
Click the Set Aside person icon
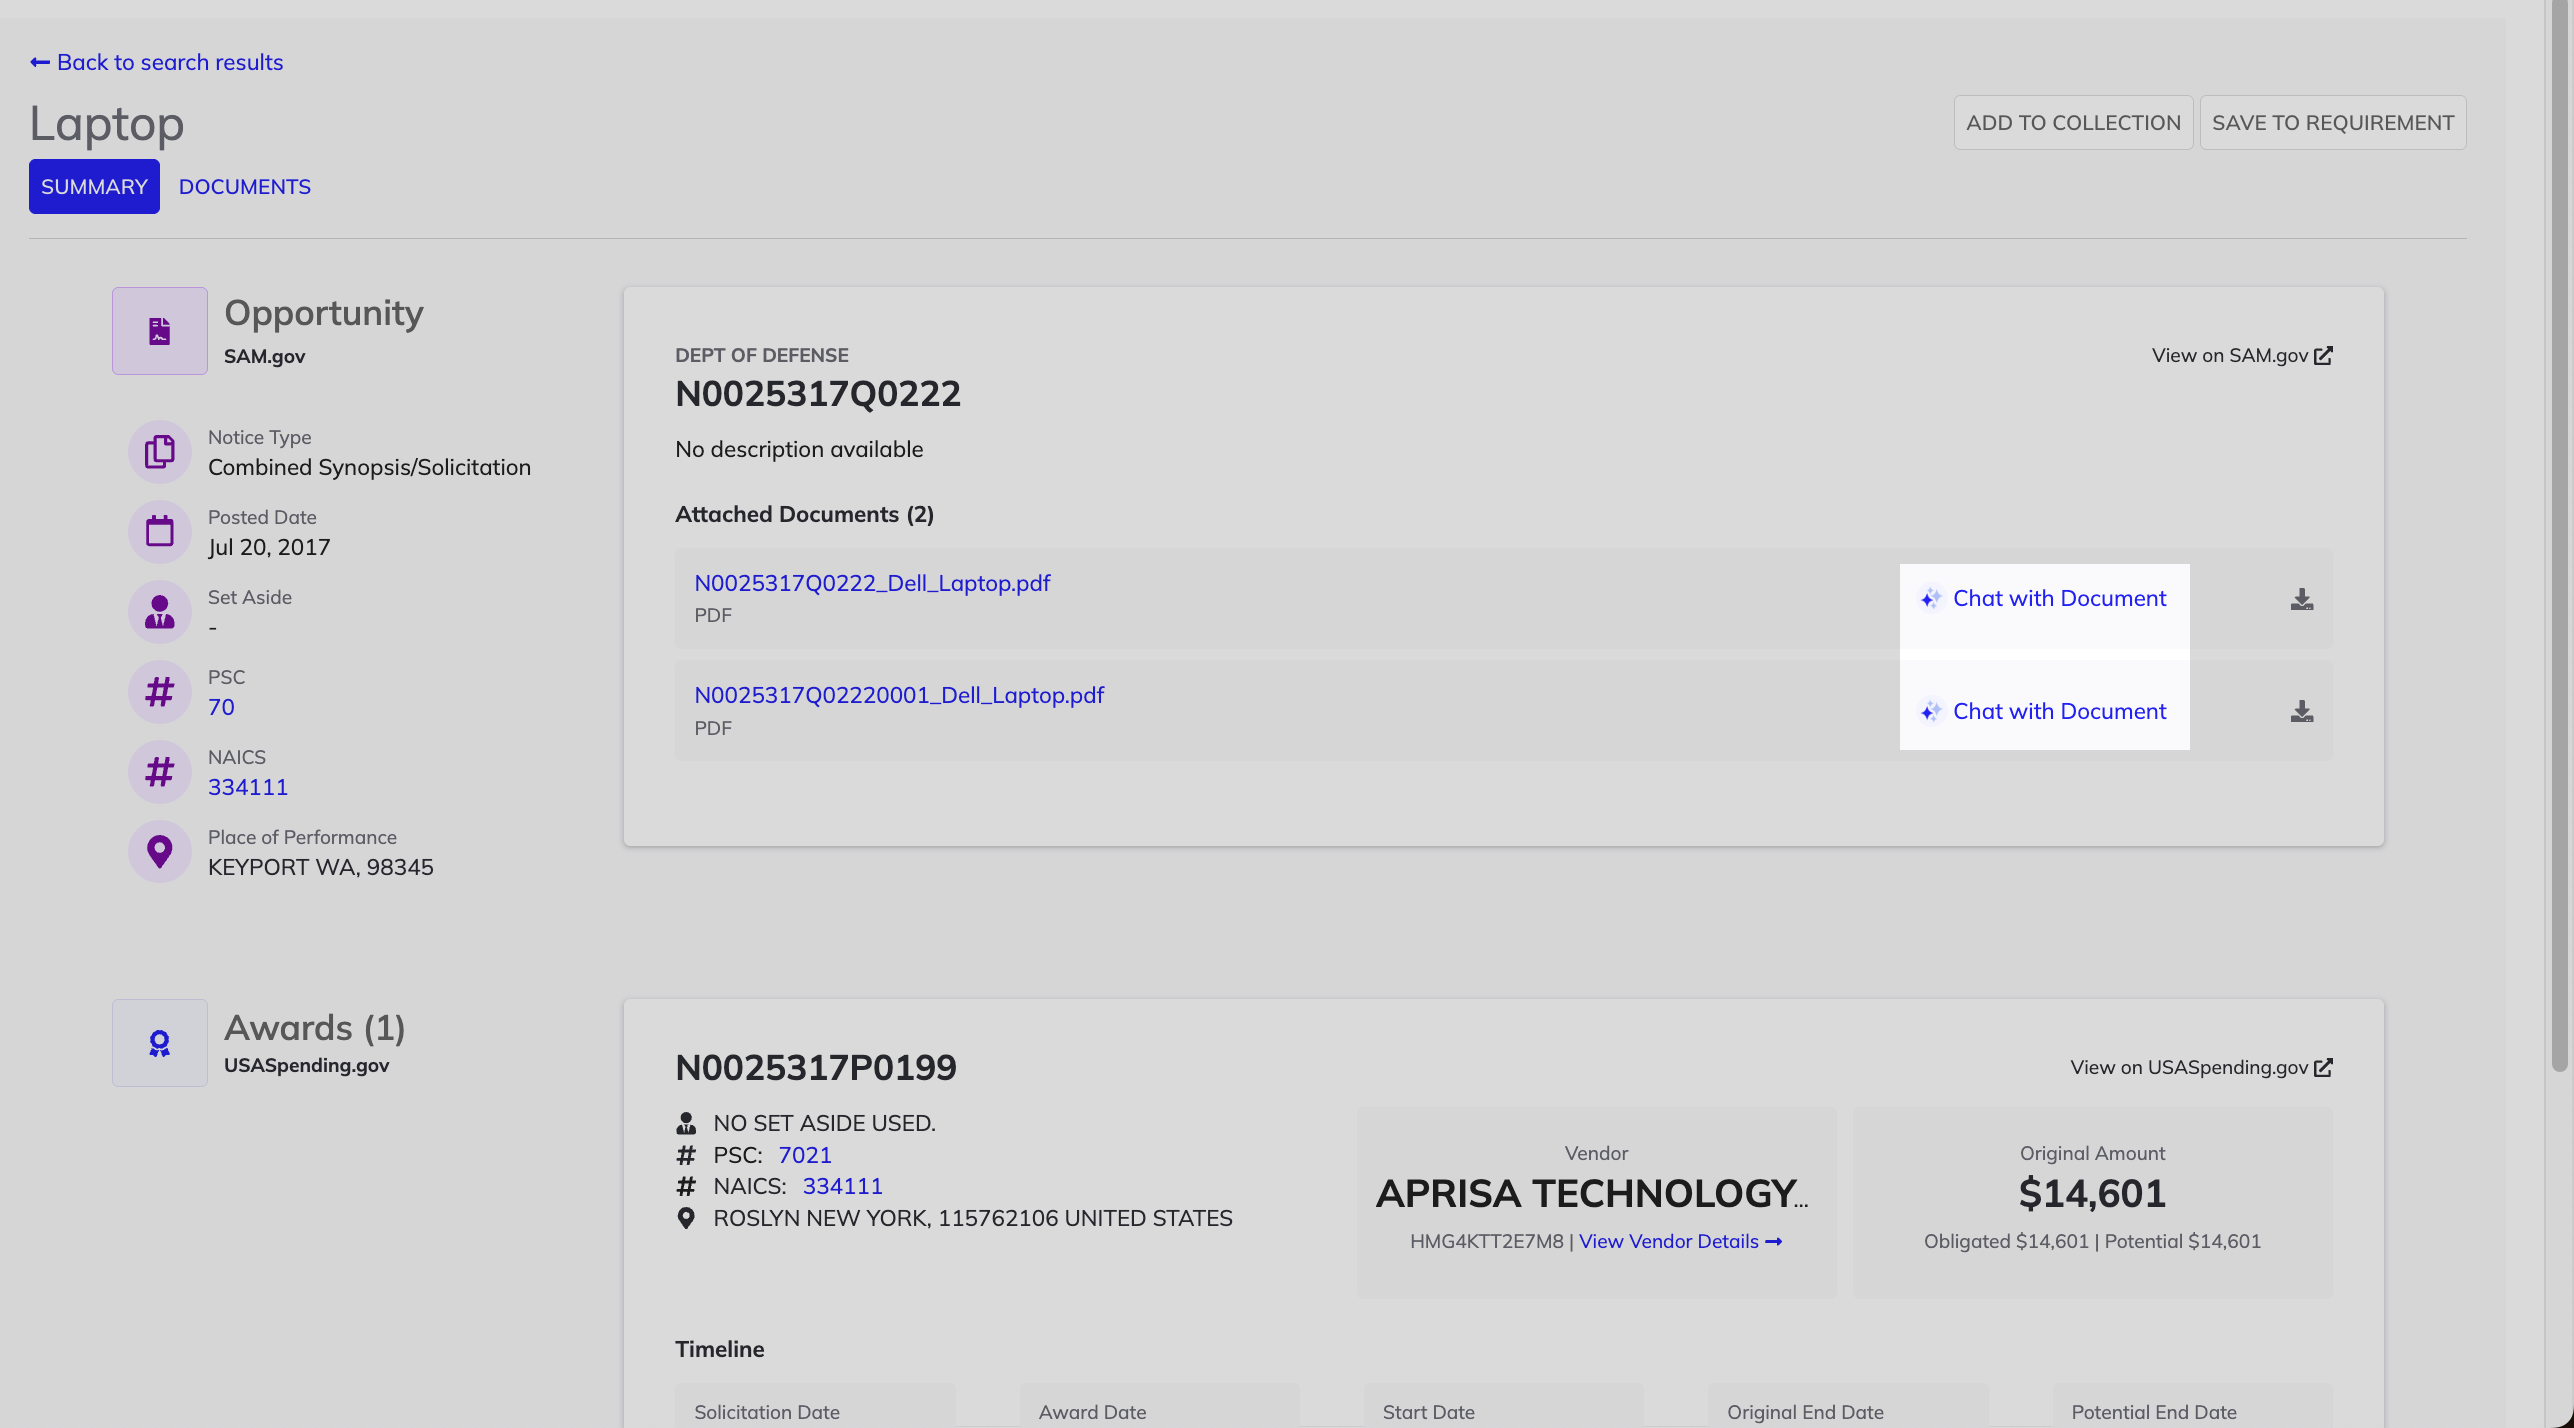click(x=160, y=612)
